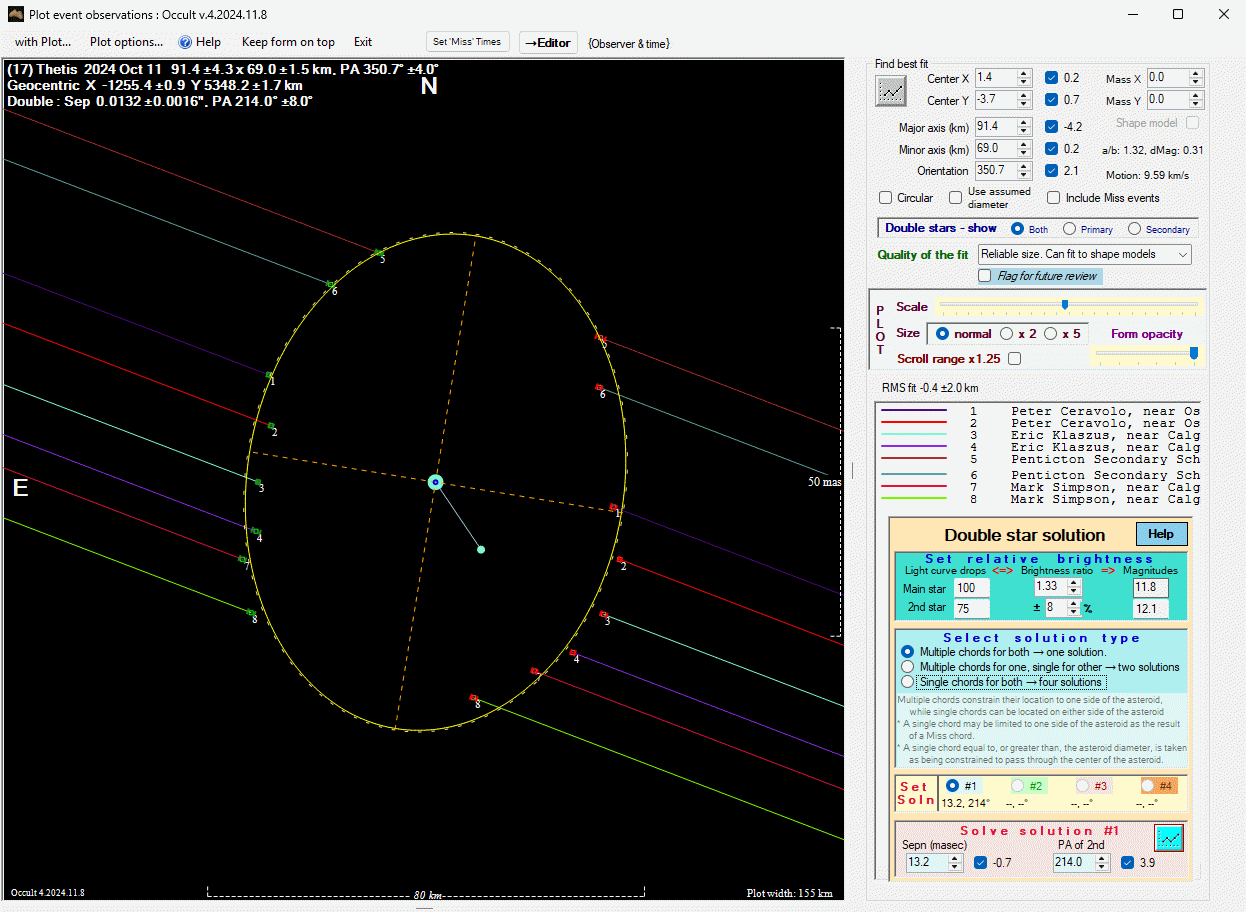The width and height of the screenshot is (1246, 912).
Task: Open the Quality of the fit dropdown
Action: pyautogui.click(x=1085, y=255)
